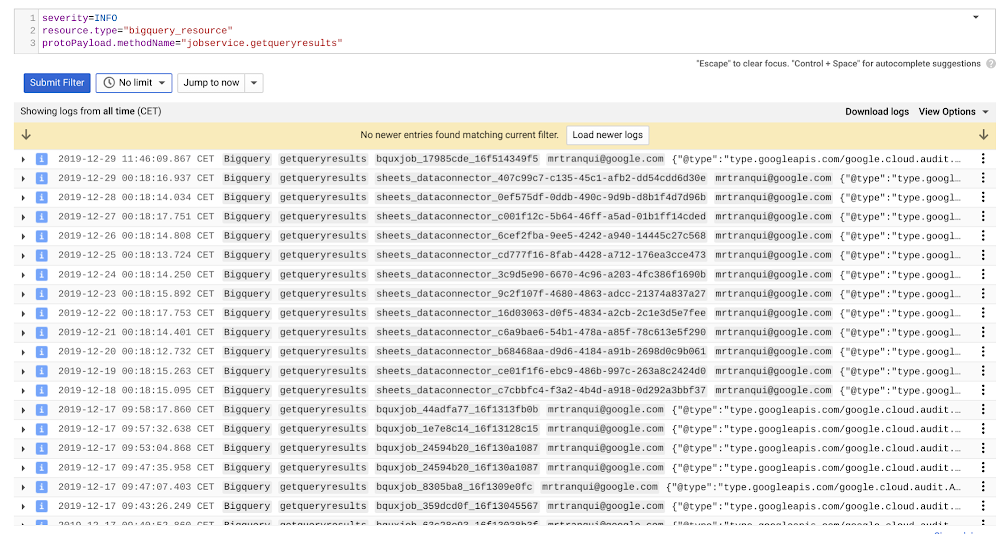Open the three-dot menu for the 11:46:09.867 entry
The width and height of the screenshot is (1000, 534).
983,159
